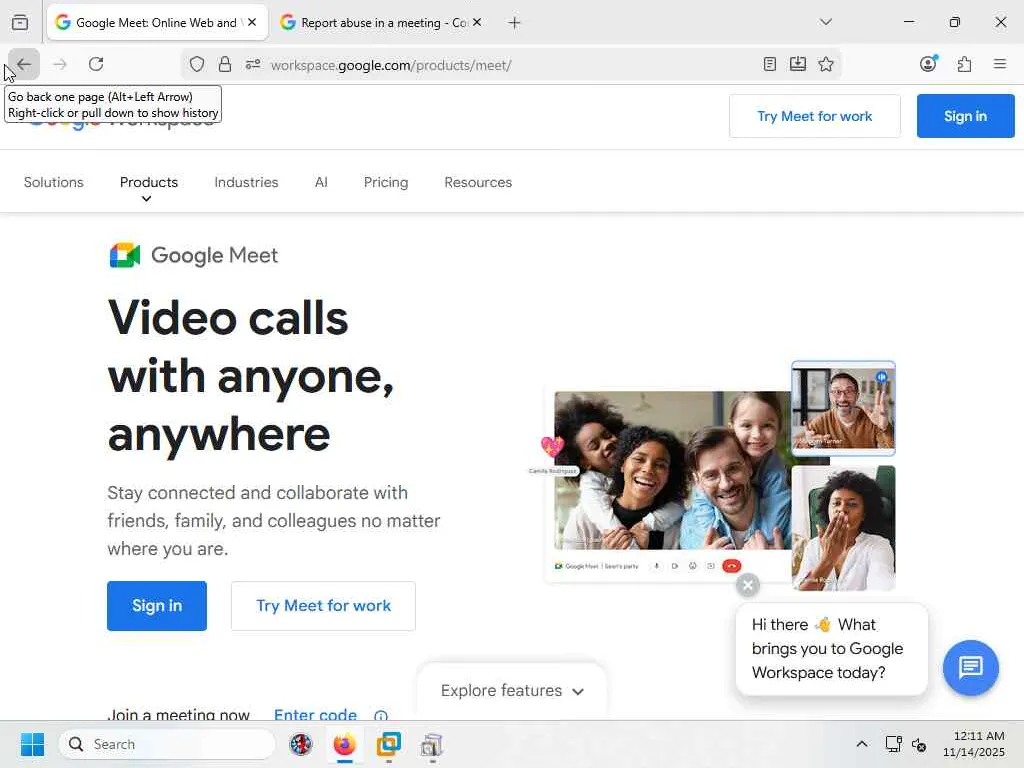Expand the Explore features dropdown

point(512,691)
